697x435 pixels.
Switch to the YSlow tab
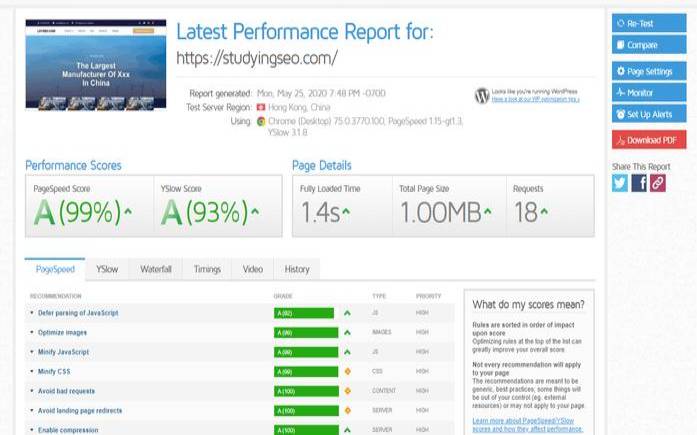tap(107, 269)
